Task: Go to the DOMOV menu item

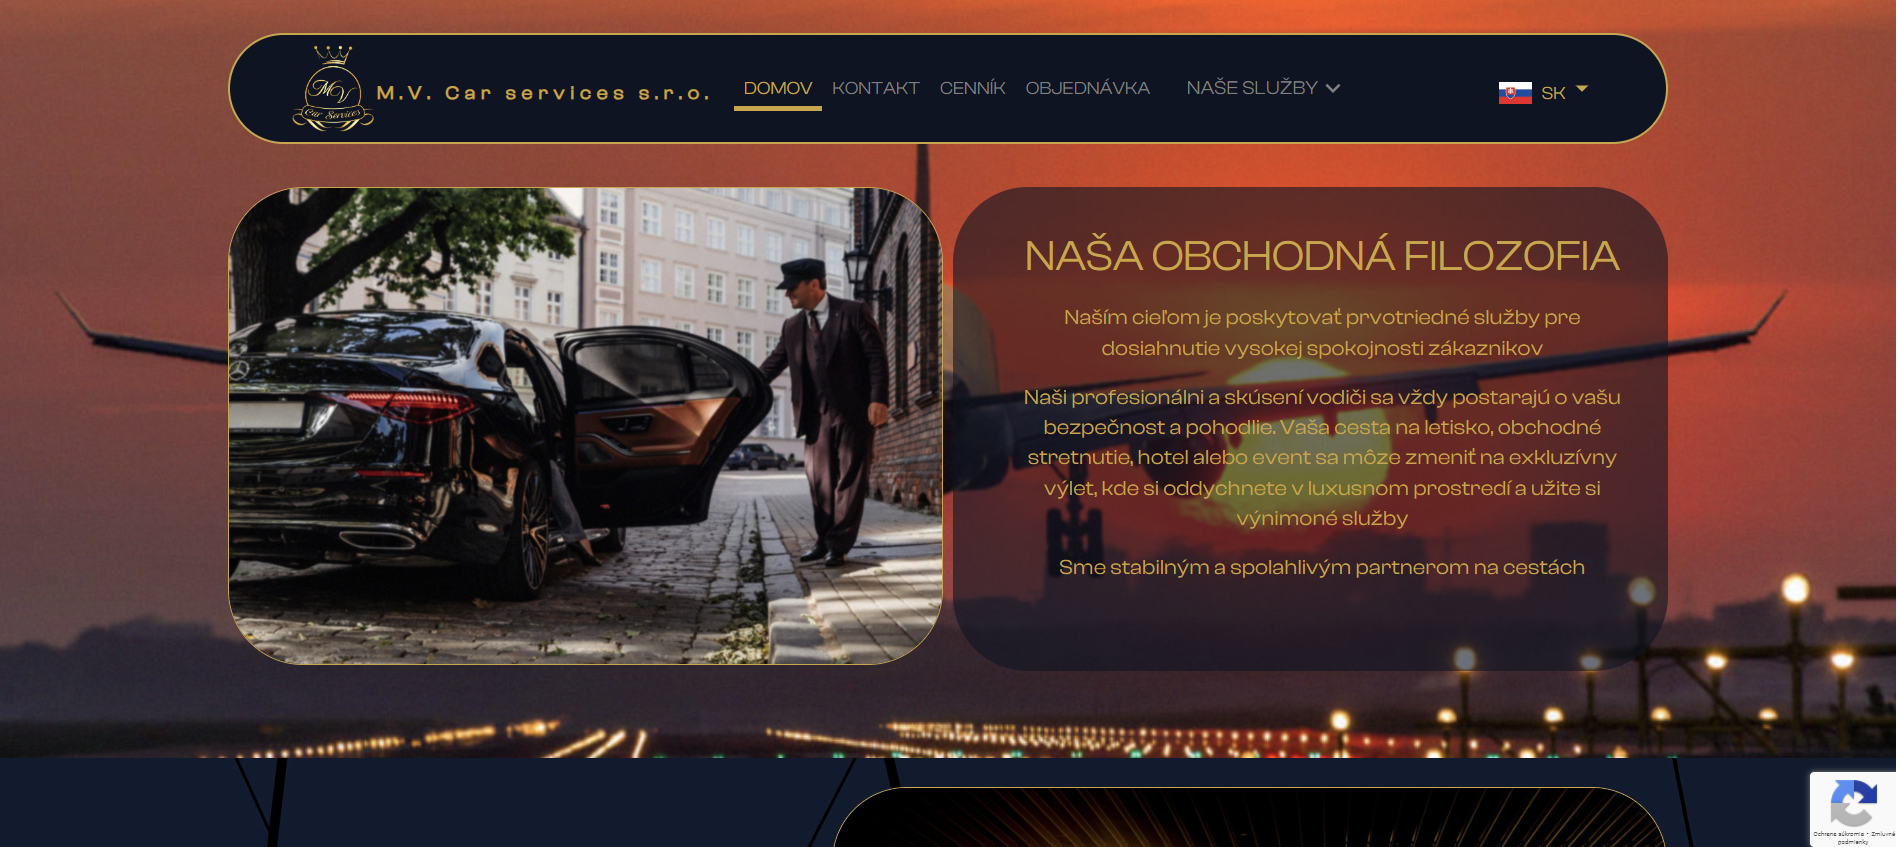Action: point(778,88)
